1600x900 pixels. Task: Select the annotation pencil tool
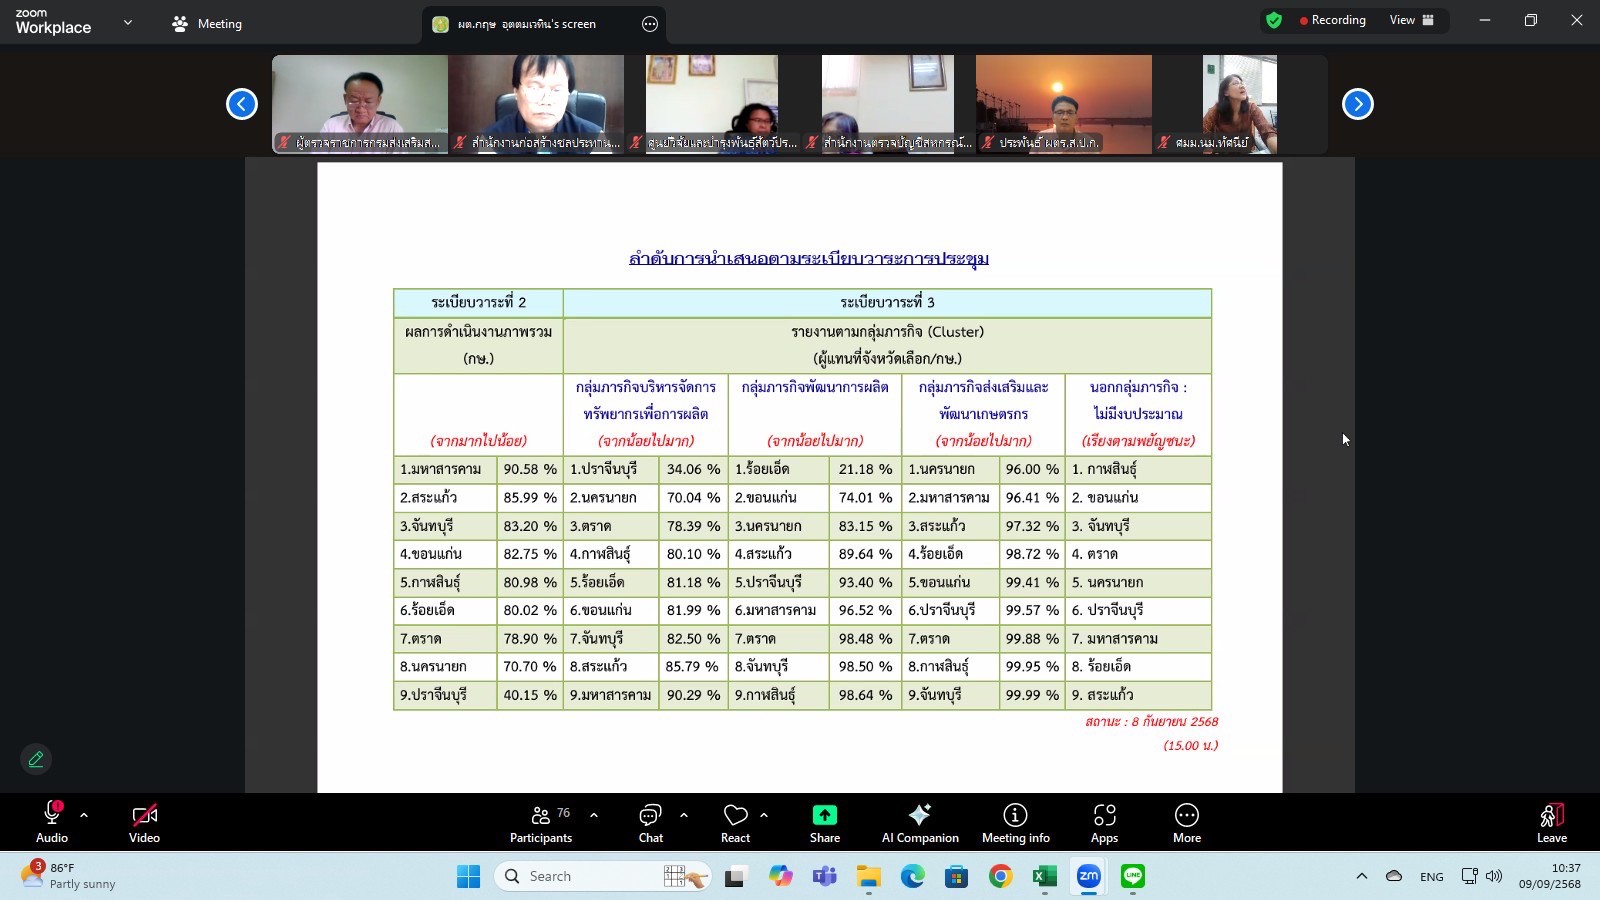36,759
